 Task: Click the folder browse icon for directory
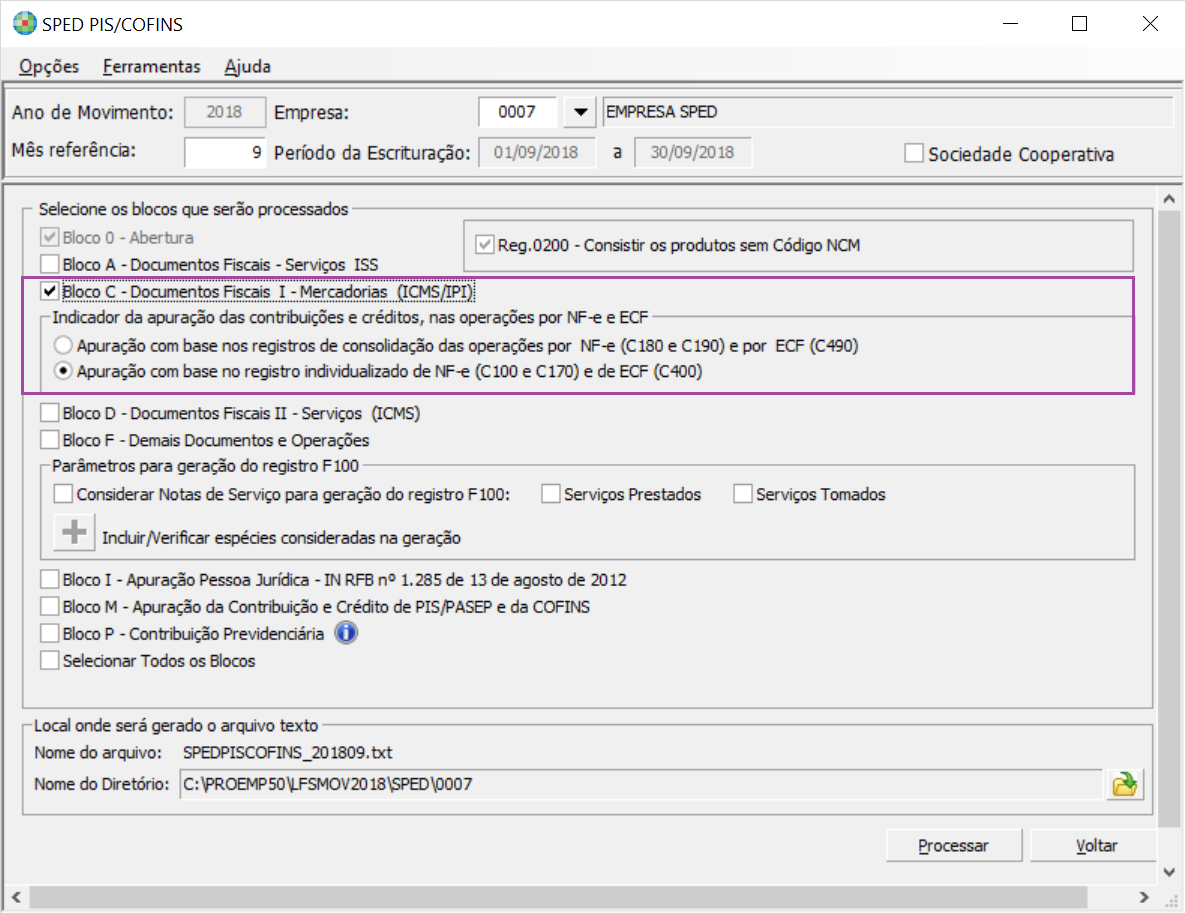click(x=1125, y=785)
